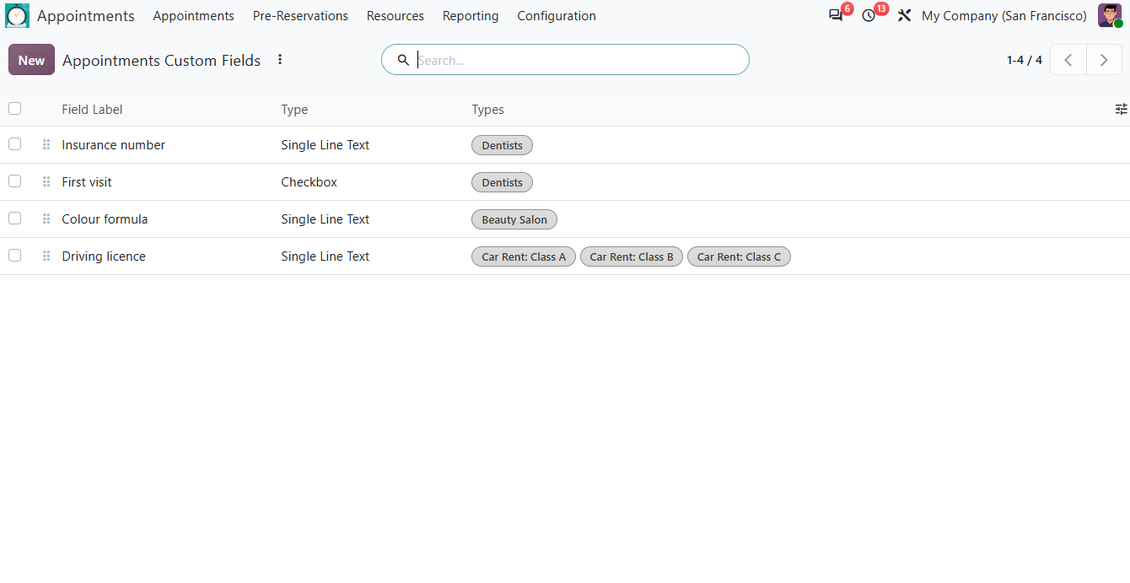Grab the drag handle for Driving licence
This screenshot has width=1130, height=583.
point(46,257)
